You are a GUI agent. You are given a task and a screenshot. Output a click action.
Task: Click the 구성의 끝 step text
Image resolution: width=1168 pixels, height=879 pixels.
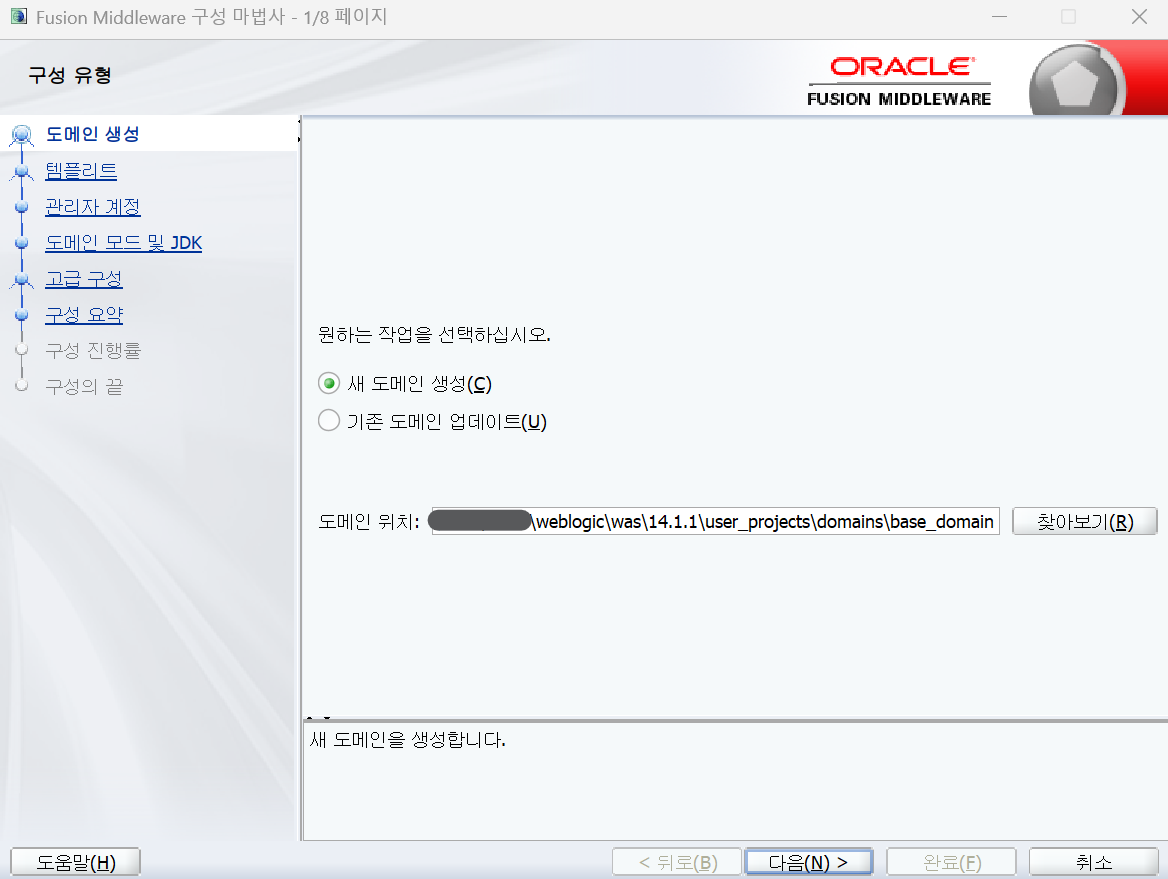coord(84,386)
